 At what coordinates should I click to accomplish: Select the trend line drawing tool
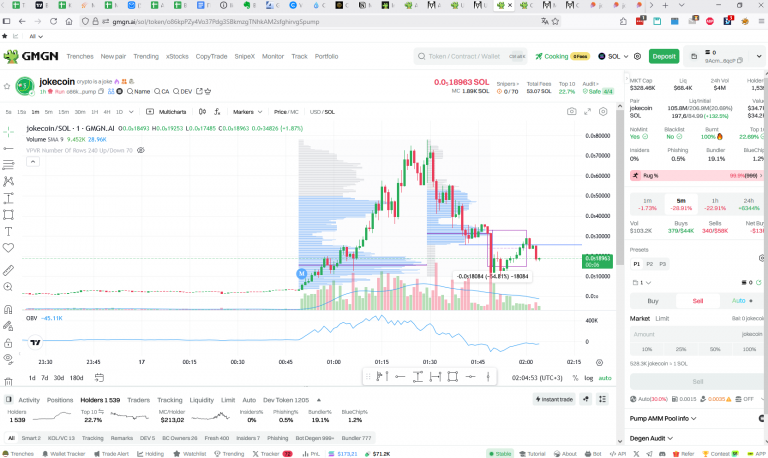click(x=8, y=148)
